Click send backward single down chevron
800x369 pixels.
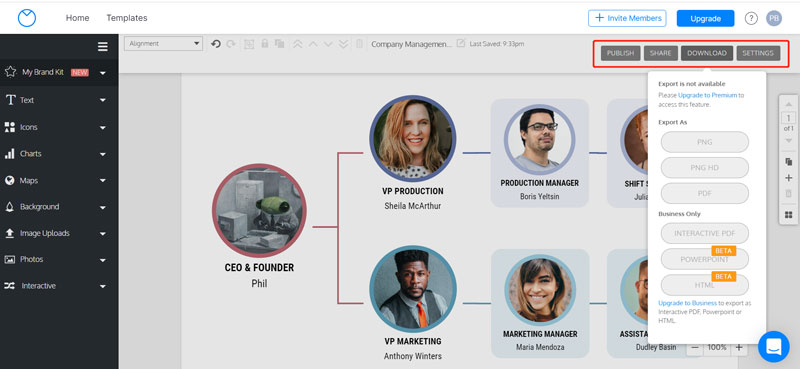pyautogui.click(x=328, y=44)
